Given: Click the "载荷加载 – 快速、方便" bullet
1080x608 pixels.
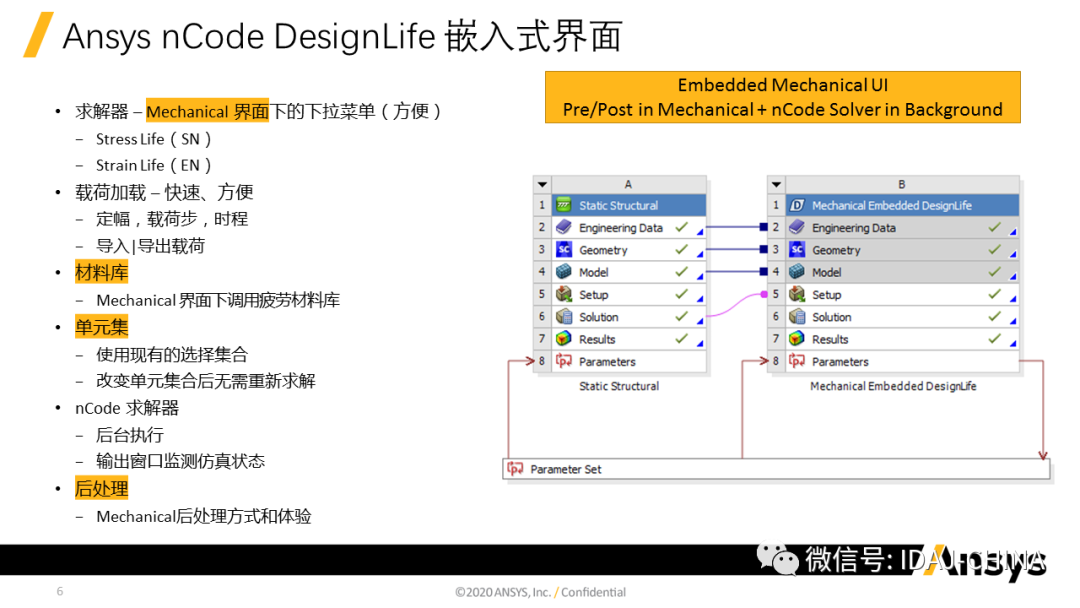Looking at the screenshot, I should [x=164, y=192].
